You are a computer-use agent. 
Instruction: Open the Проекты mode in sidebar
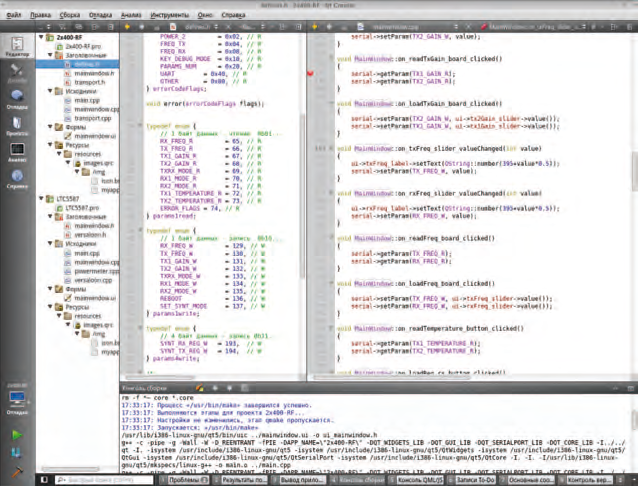[16, 127]
